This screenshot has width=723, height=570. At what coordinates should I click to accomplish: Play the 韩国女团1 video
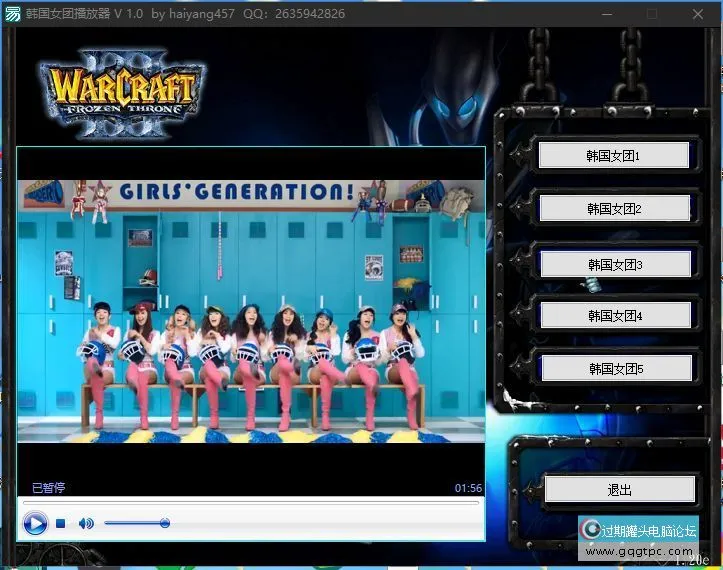tap(614, 156)
